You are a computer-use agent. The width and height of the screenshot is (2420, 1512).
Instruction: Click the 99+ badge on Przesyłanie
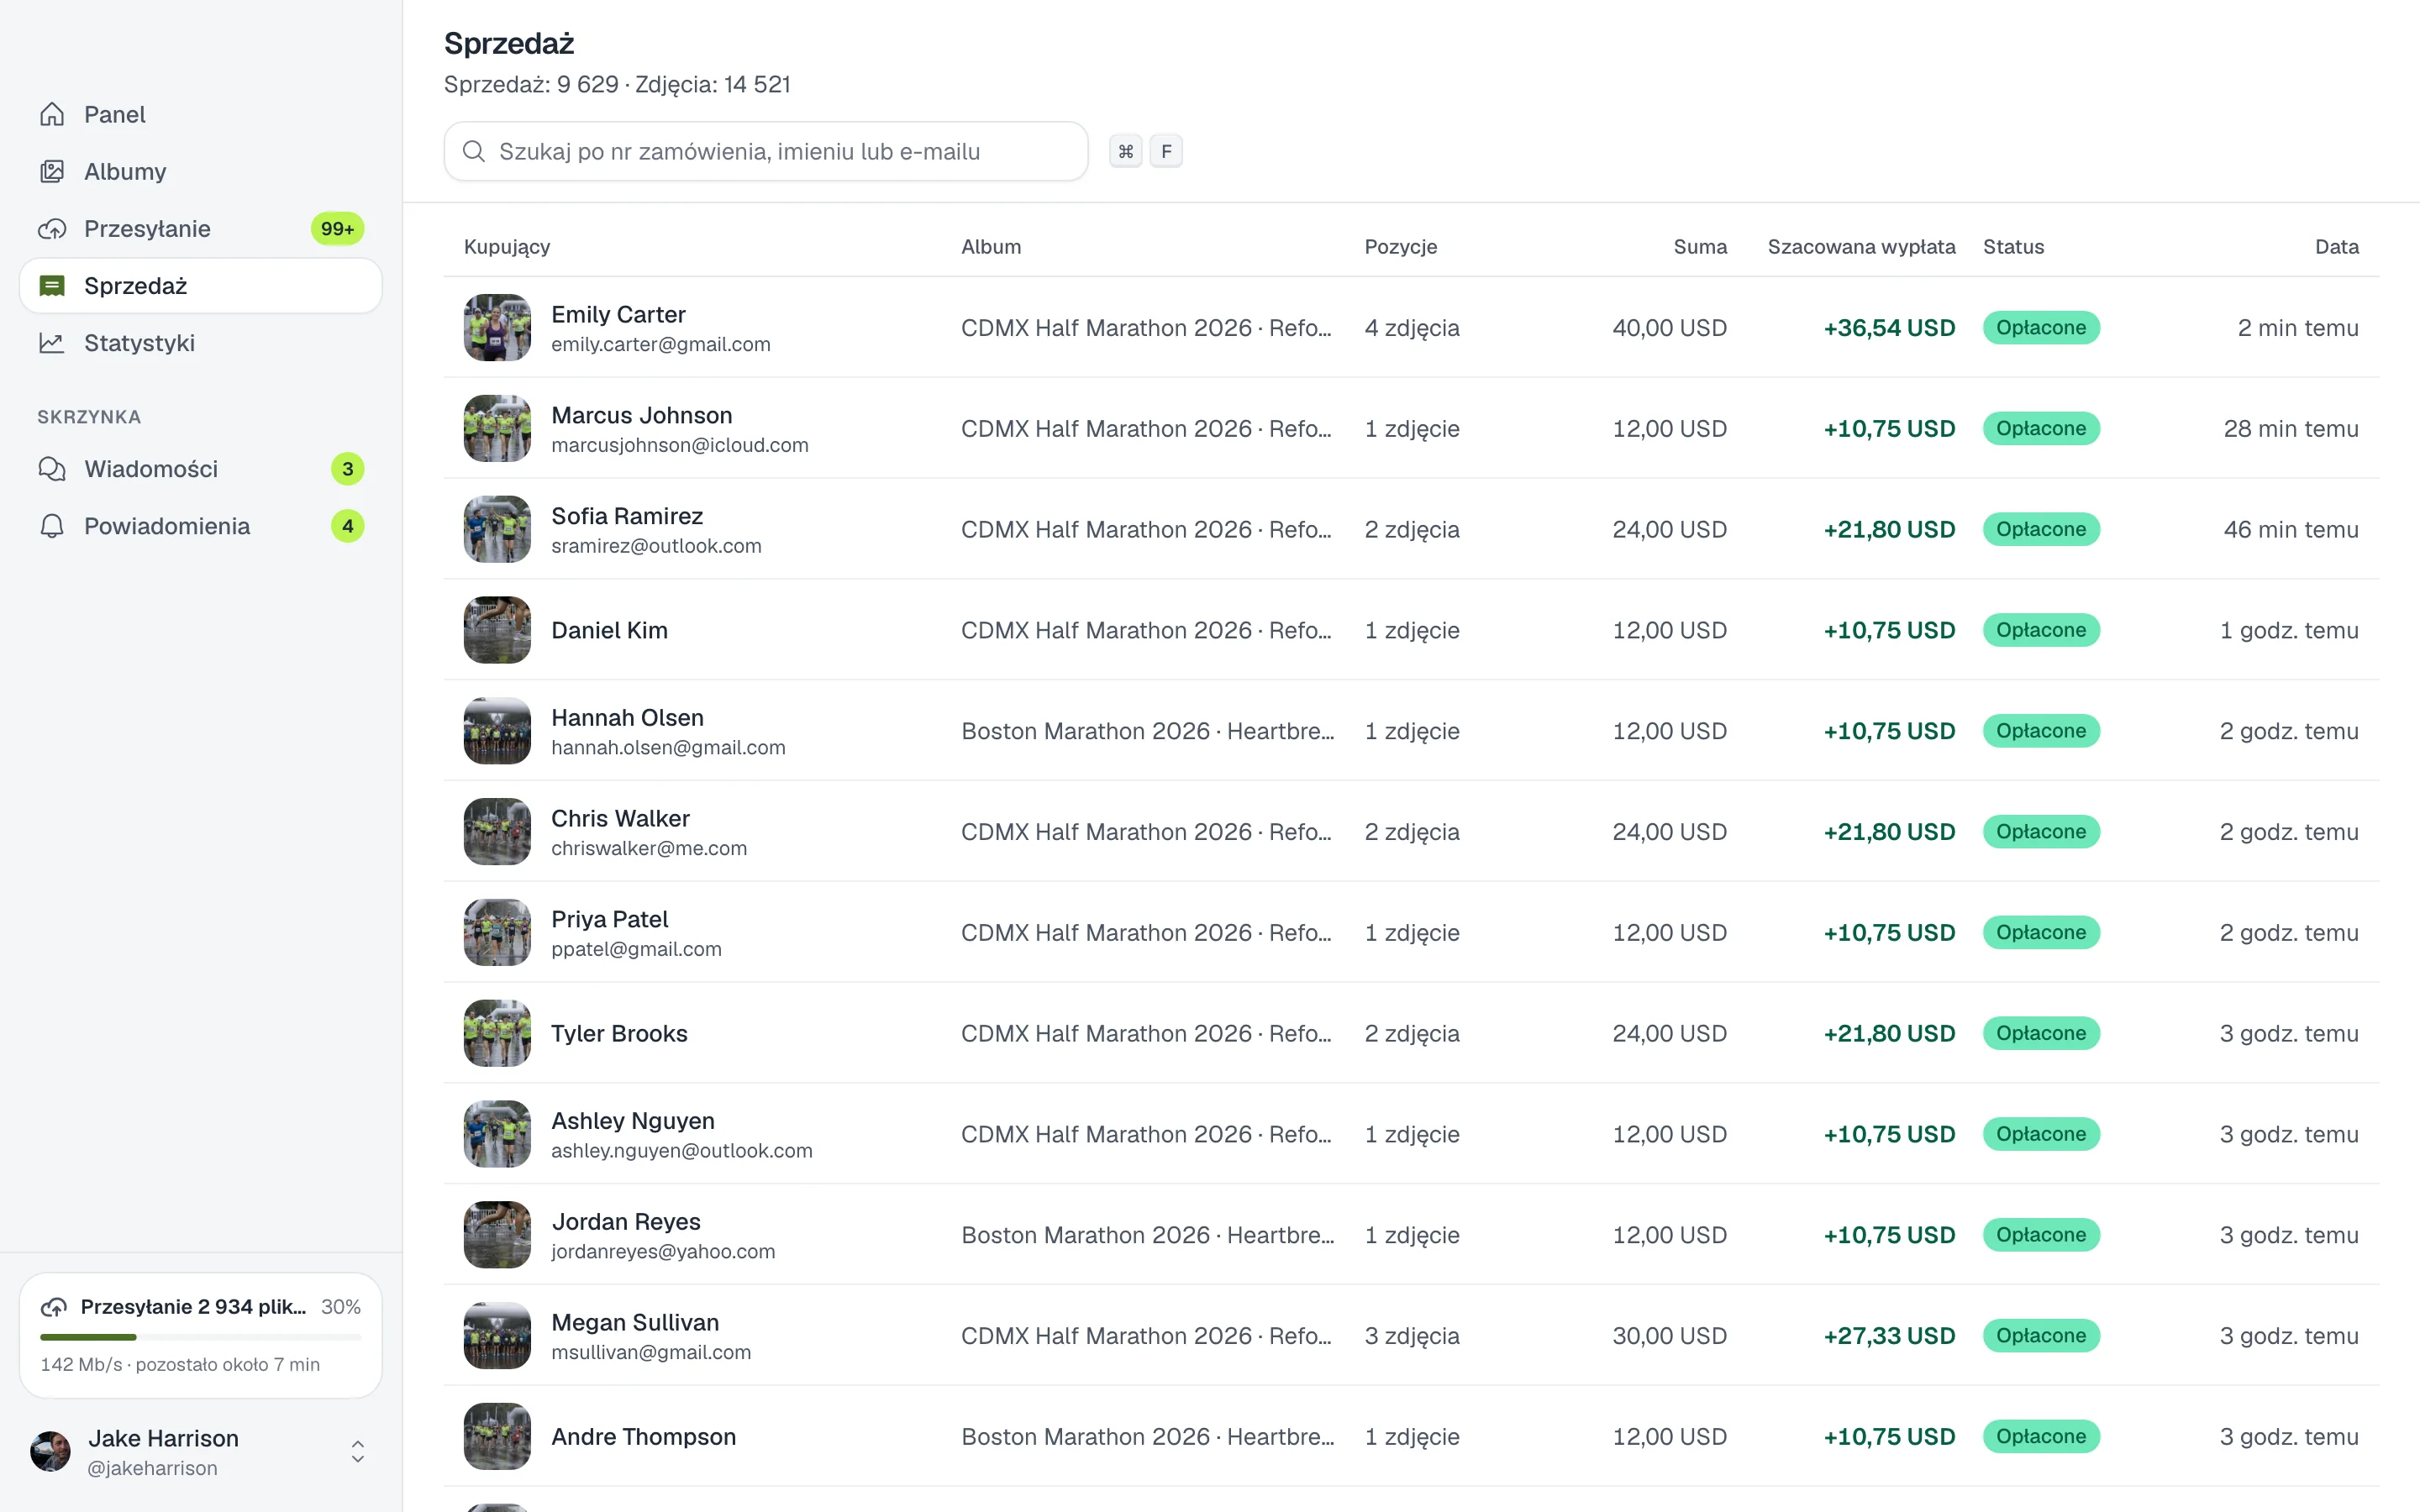[337, 229]
